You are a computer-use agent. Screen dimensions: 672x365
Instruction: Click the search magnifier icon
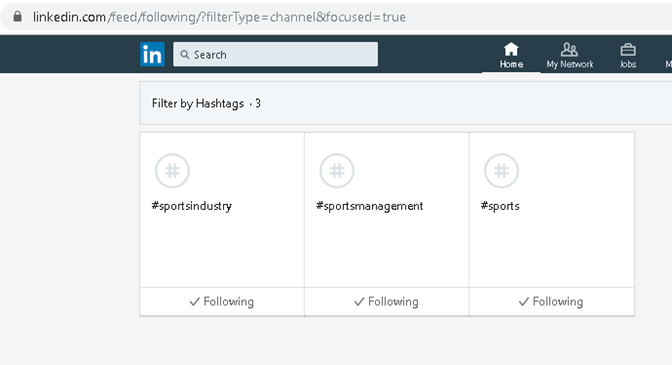tap(185, 54)
